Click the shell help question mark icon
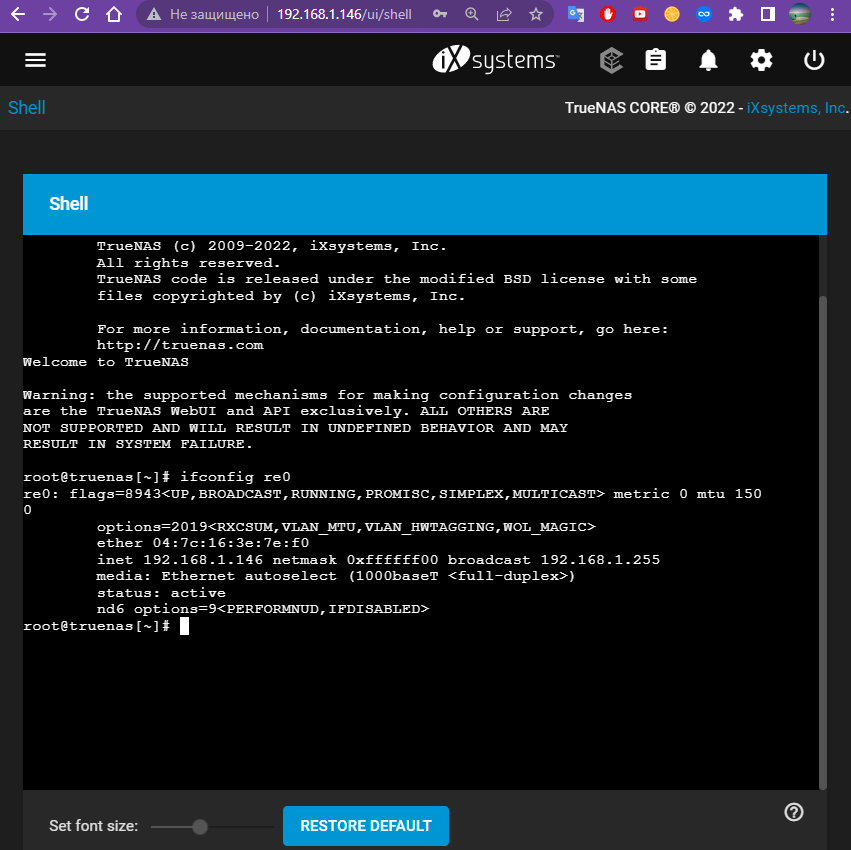Viewport: 851px width, 850px height. click(794, 812)
